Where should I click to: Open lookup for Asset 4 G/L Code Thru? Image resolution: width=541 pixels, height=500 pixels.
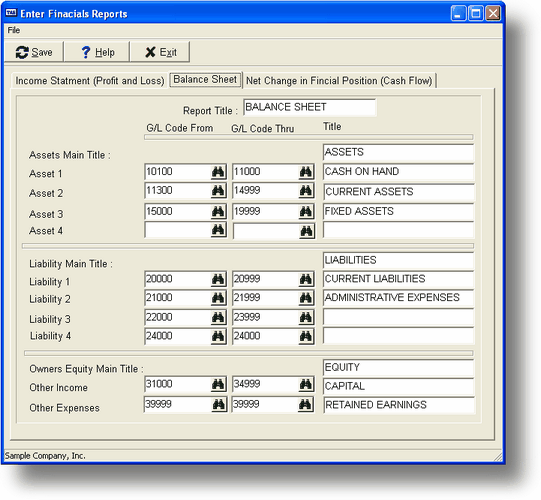(306, 231)
